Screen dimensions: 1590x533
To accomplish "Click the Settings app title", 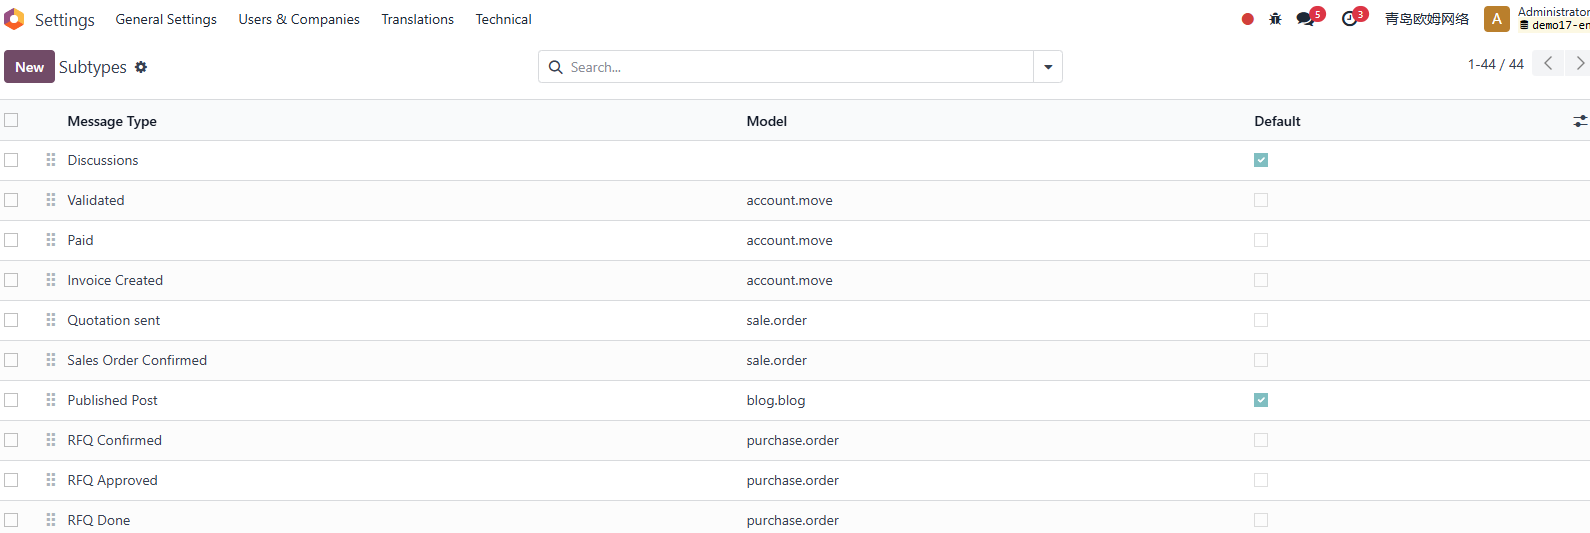I will click(x=65, y=20).
